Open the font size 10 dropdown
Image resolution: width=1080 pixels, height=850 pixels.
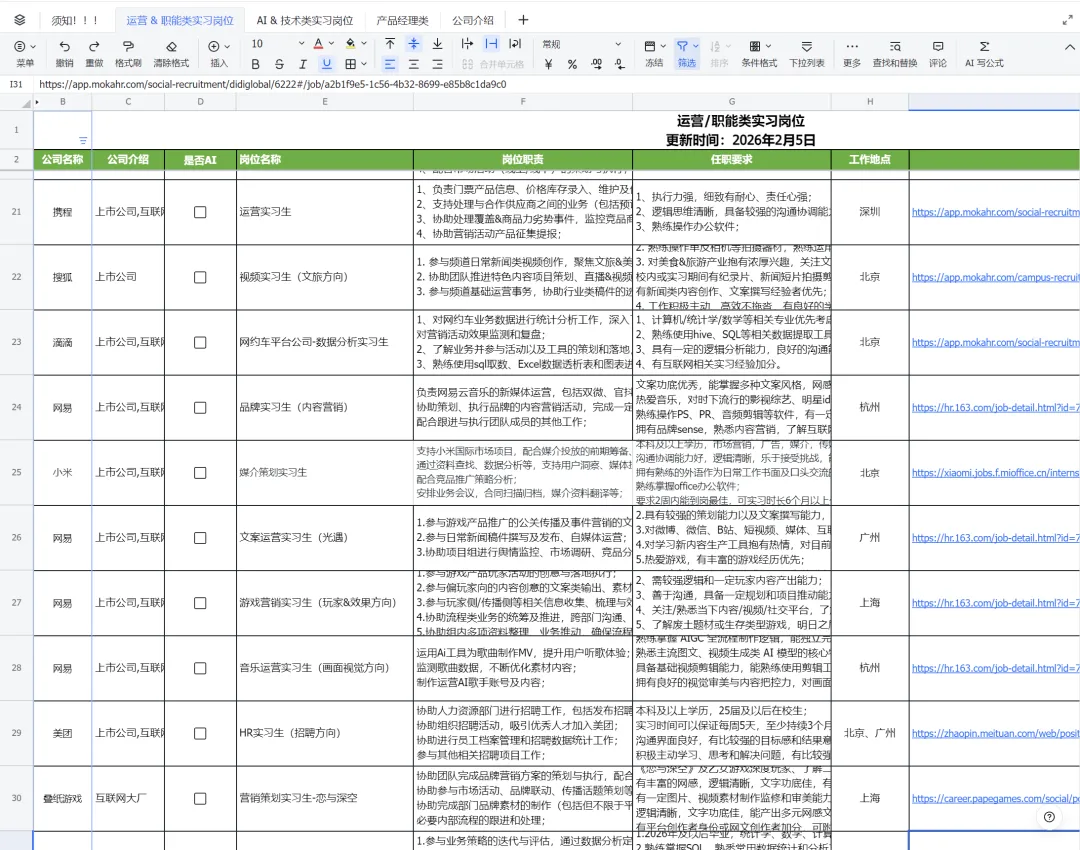[x=278, y=43]
